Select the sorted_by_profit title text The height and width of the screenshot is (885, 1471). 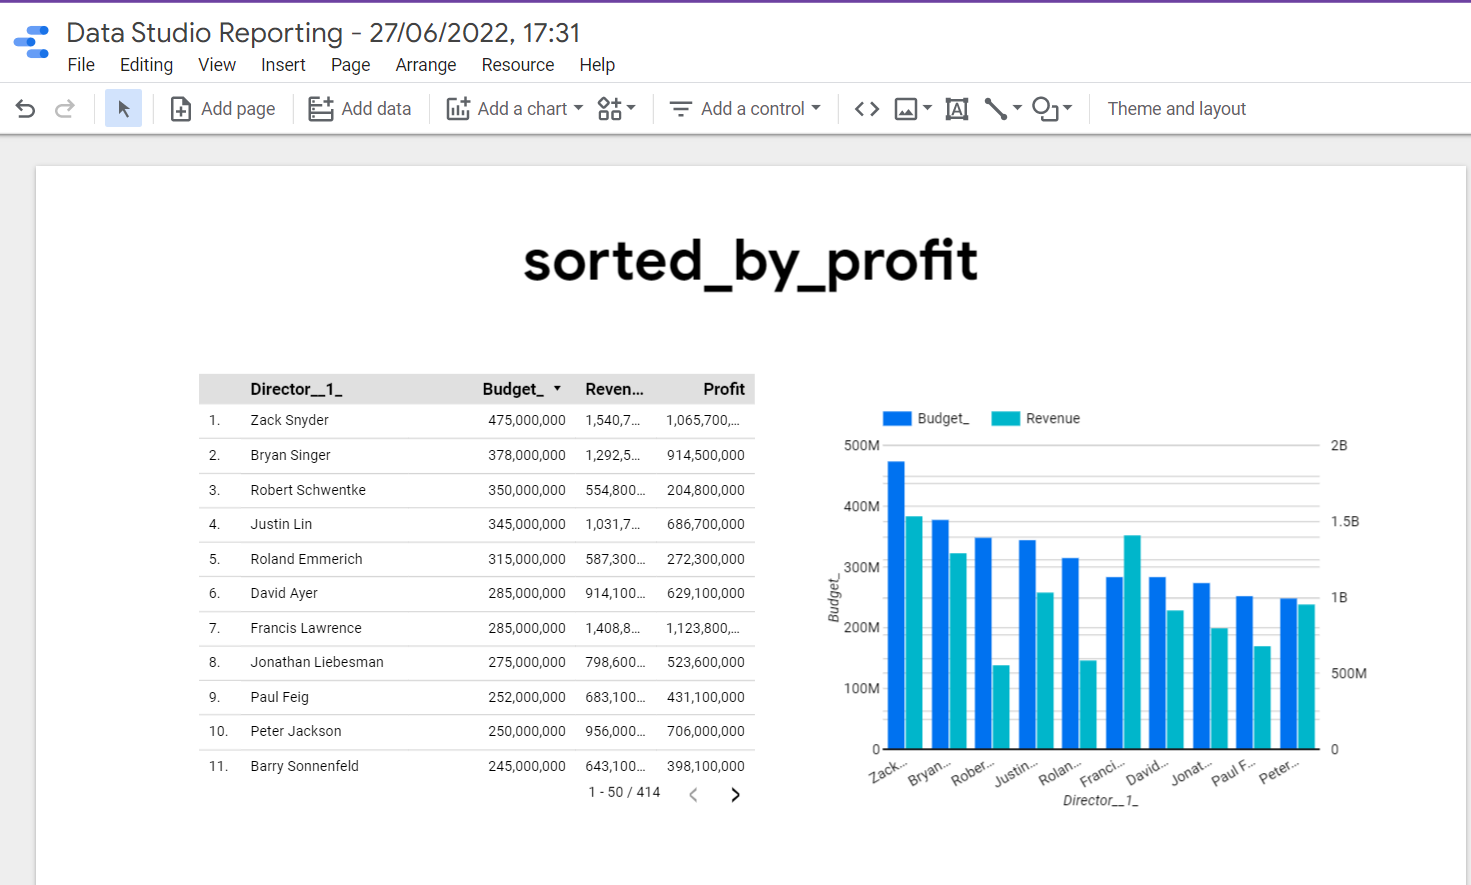point(750,262)
